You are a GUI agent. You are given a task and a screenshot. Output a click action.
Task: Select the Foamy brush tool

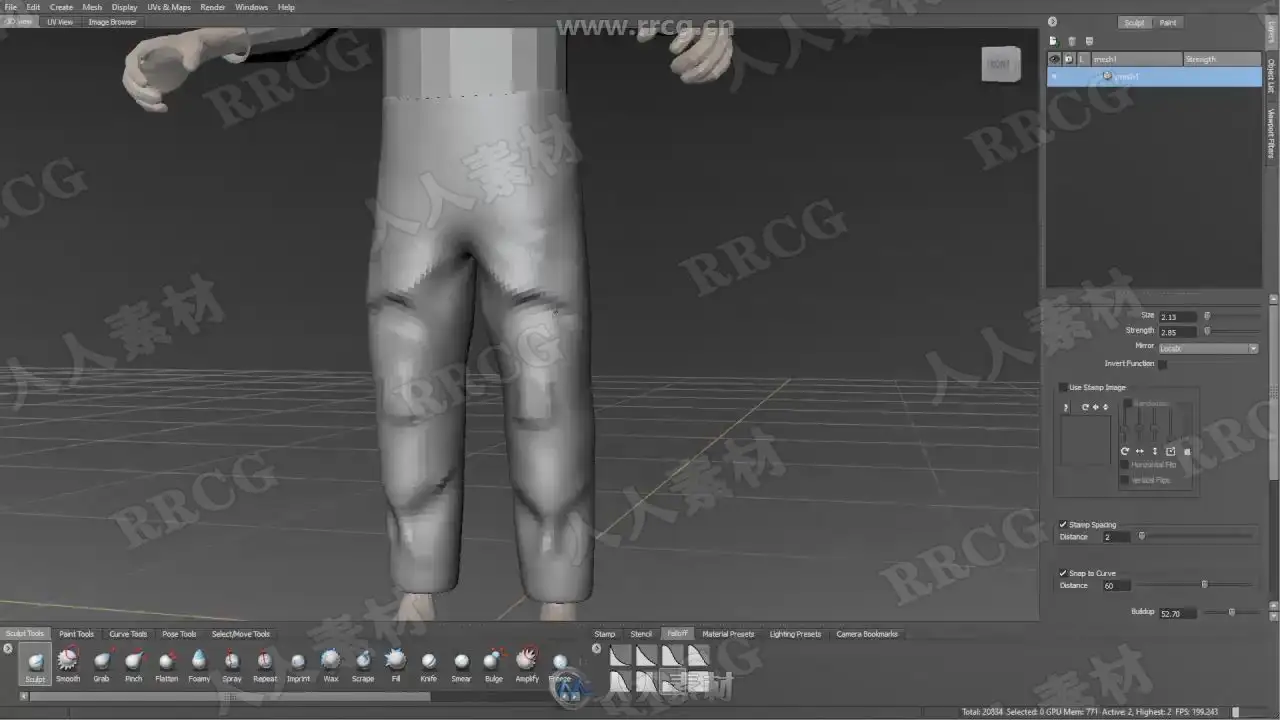tap(199, 664)
